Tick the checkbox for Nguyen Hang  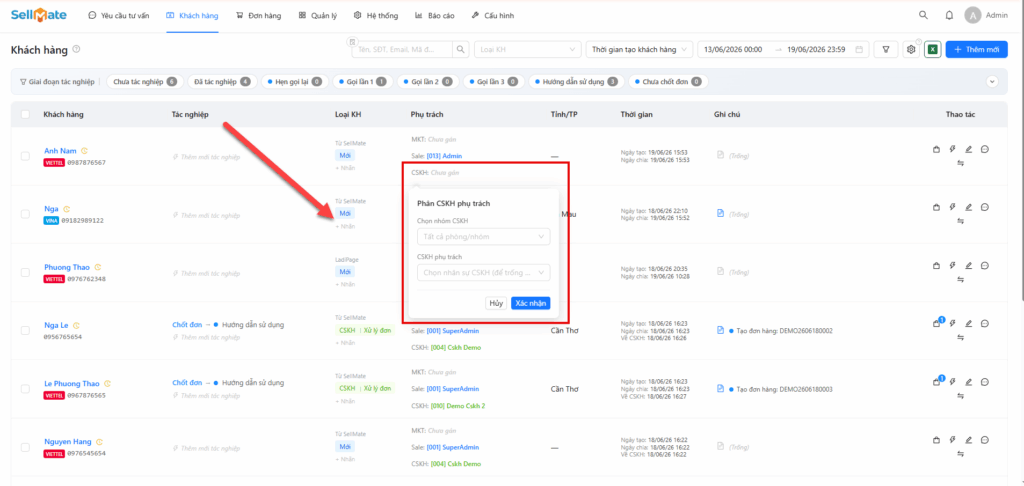click(25, 447)
